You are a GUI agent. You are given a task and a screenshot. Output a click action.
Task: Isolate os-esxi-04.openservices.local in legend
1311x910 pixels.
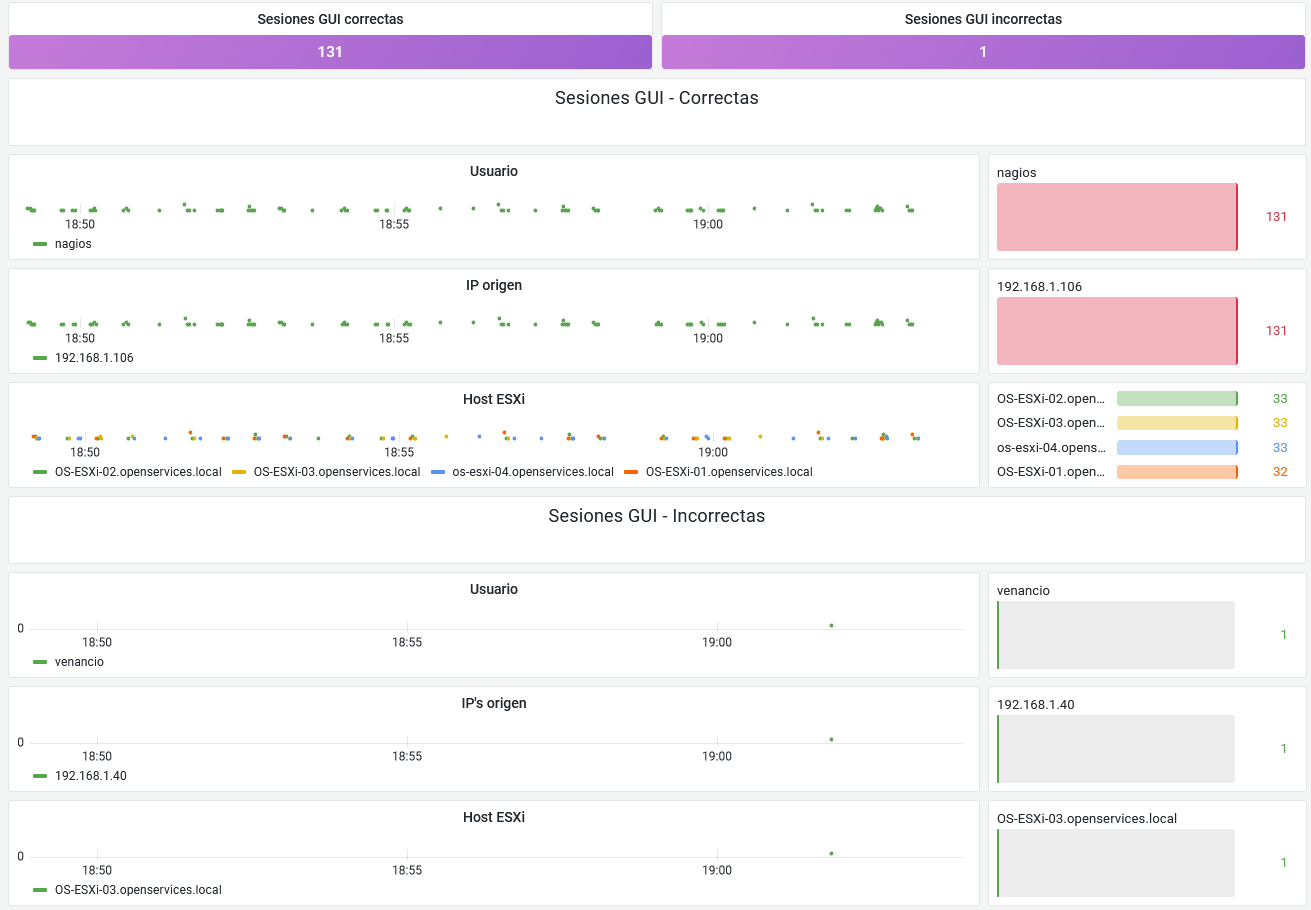click(x=533, y=471)
